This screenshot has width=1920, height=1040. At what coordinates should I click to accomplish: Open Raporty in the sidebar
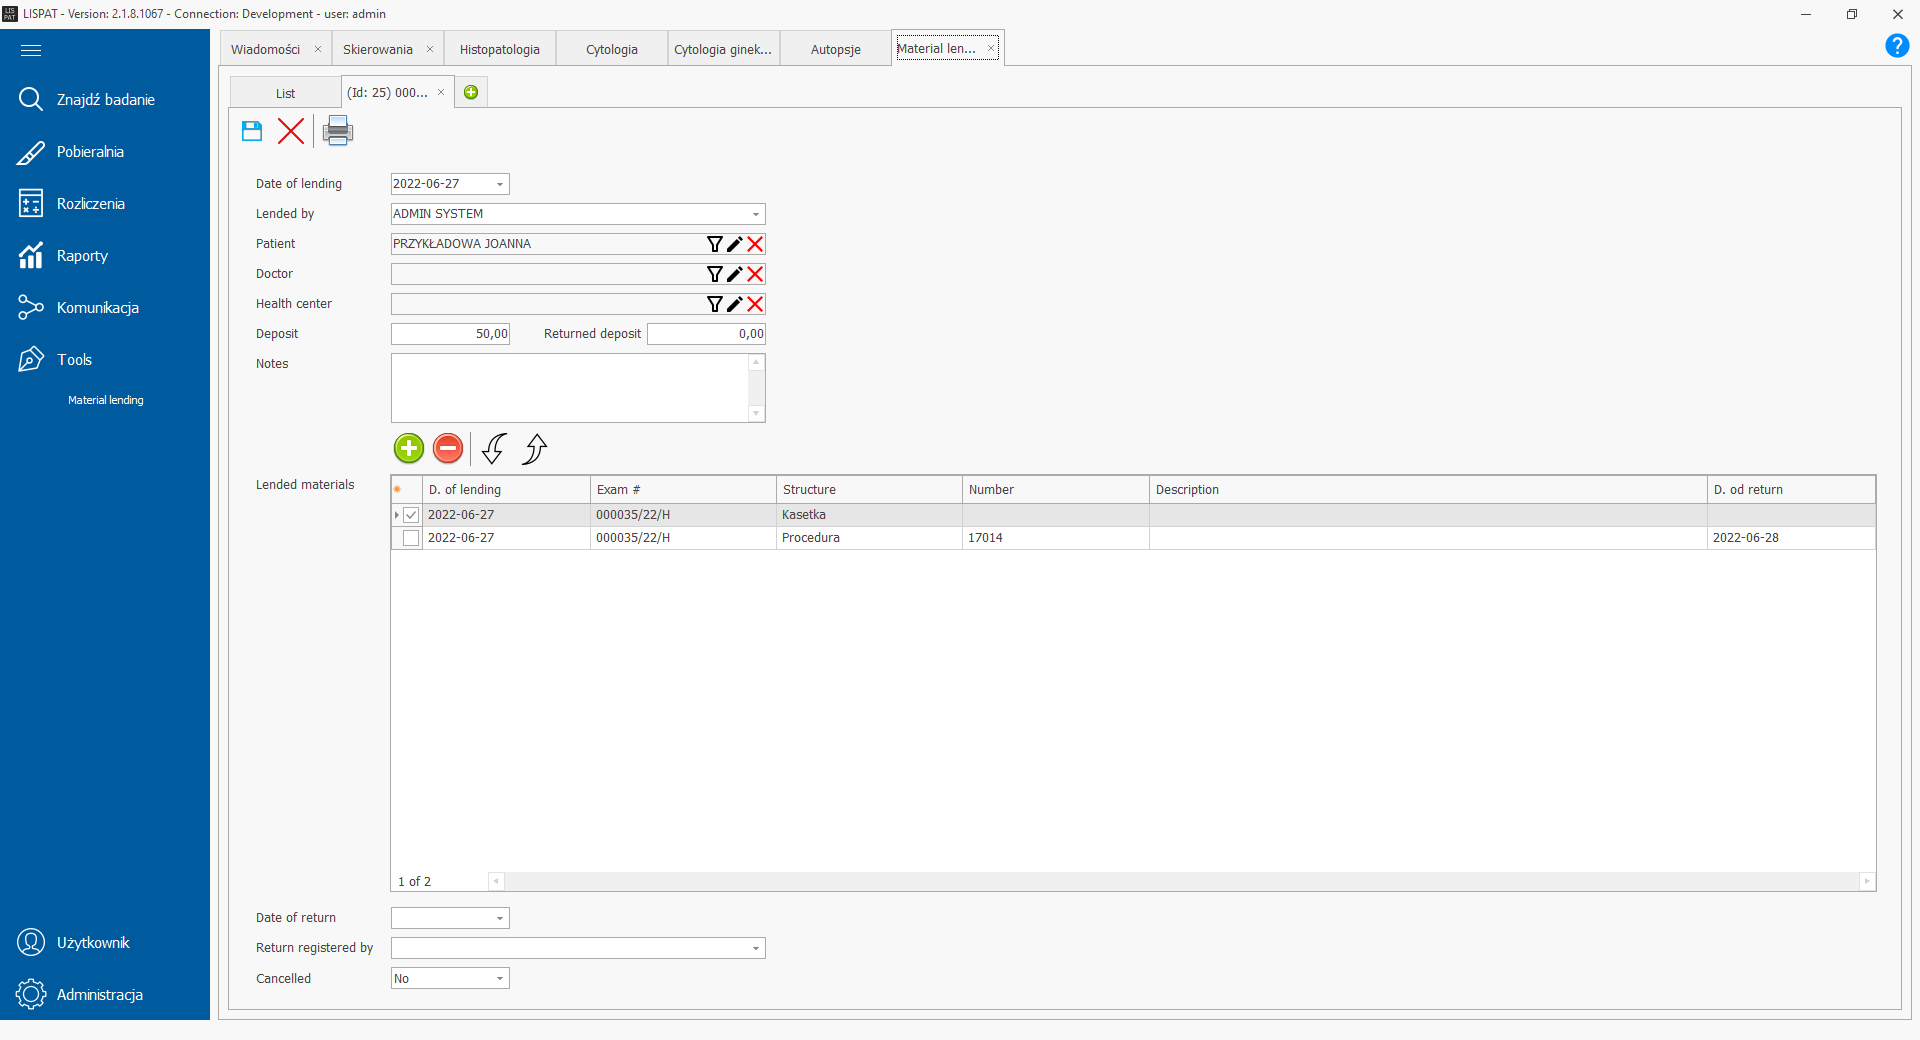82,256
